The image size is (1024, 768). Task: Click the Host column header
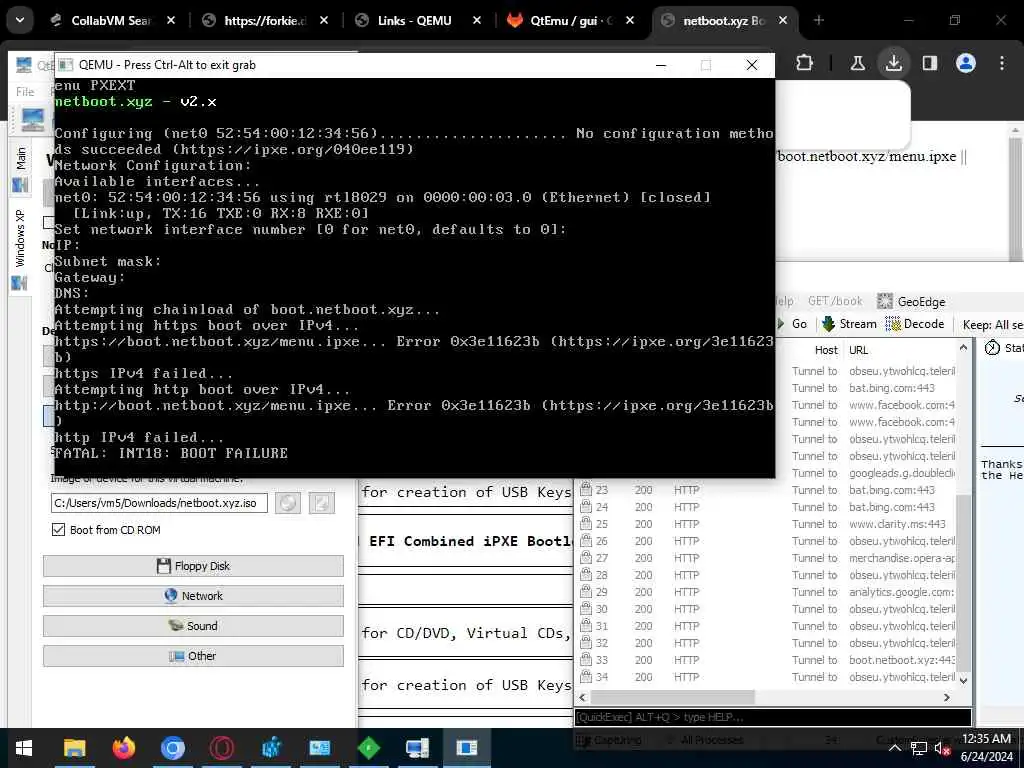pyautogui.click(x=825, y=350)
